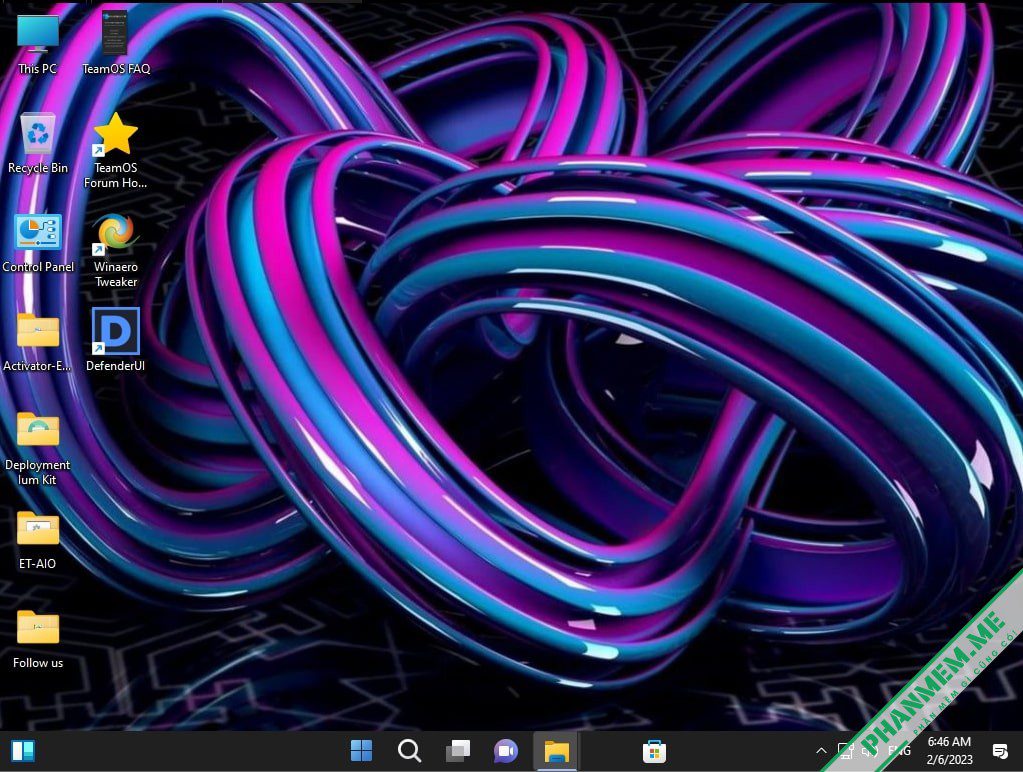1023x772 pixels.
Task: Launch Microsoft Store from the taskbar
Action: 654,751
